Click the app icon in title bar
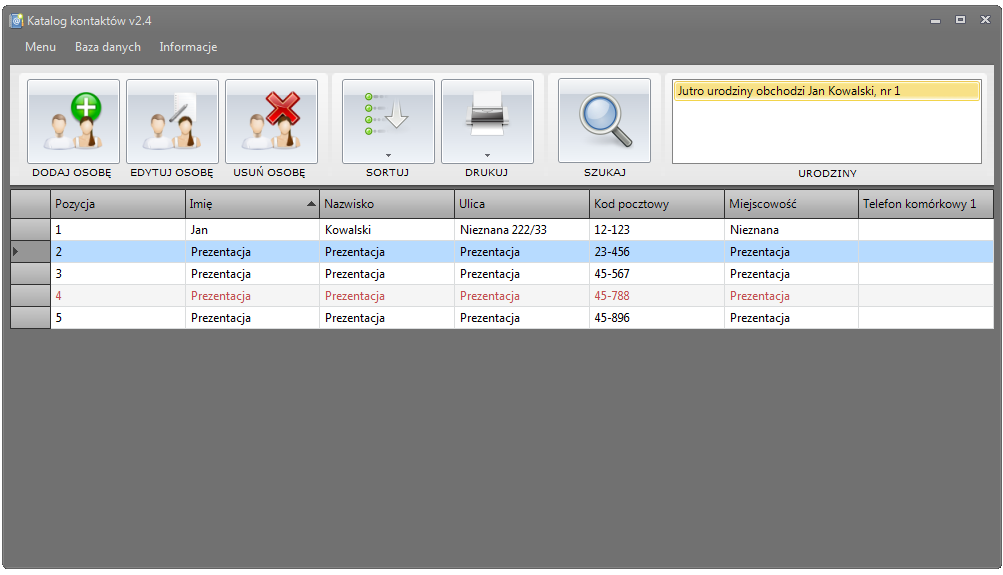The width and height of the screenshot is (1003, 575). [x=16, y=20]
